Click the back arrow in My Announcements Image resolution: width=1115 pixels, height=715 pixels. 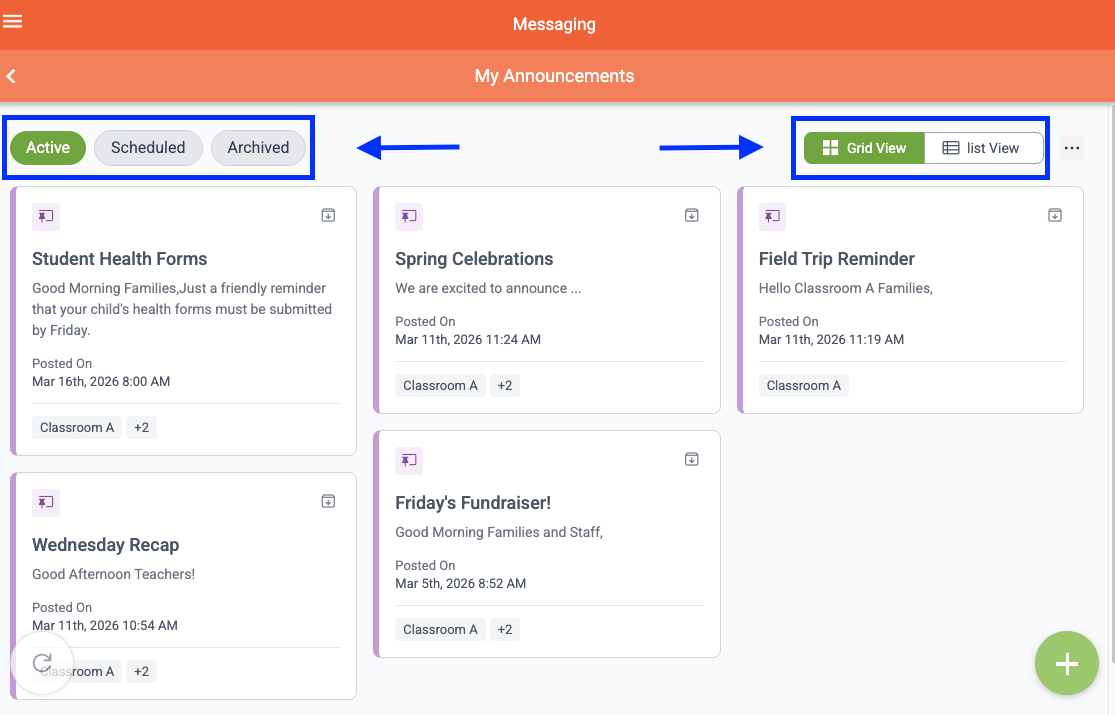click(11, 76)
